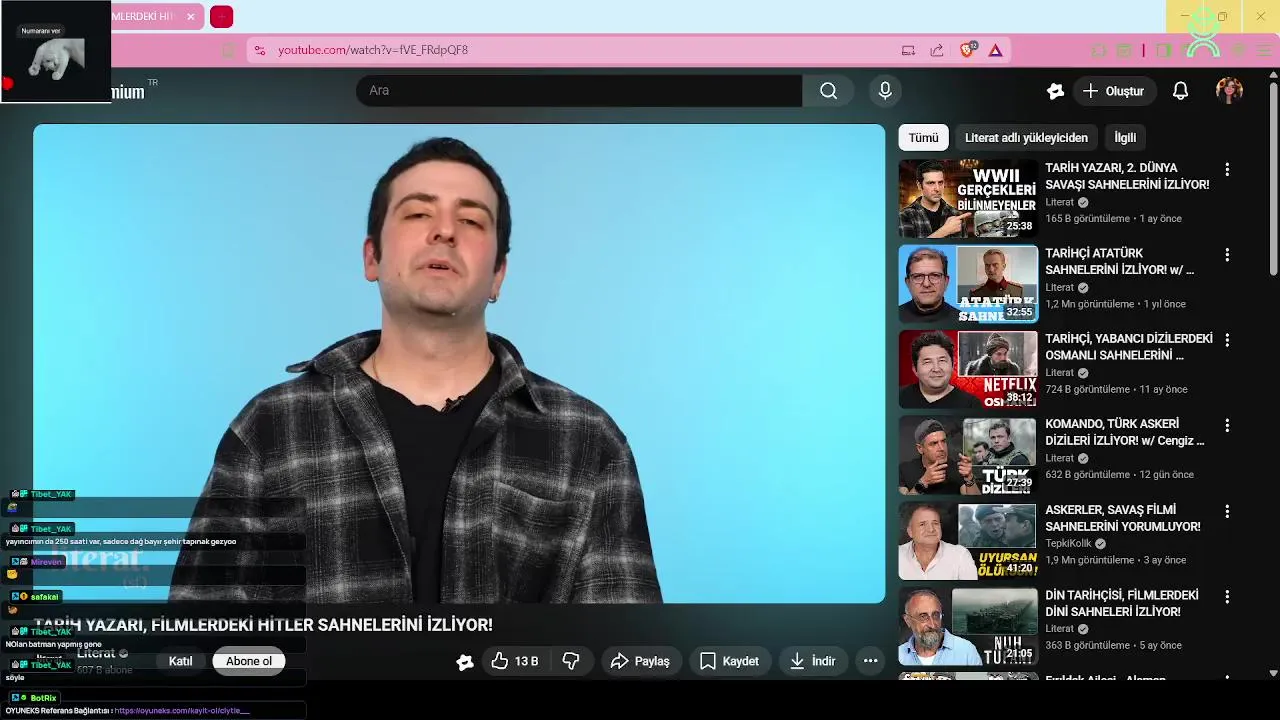Click BotRix username in chat overlay
1280x720 pixels.
(43, 698)
